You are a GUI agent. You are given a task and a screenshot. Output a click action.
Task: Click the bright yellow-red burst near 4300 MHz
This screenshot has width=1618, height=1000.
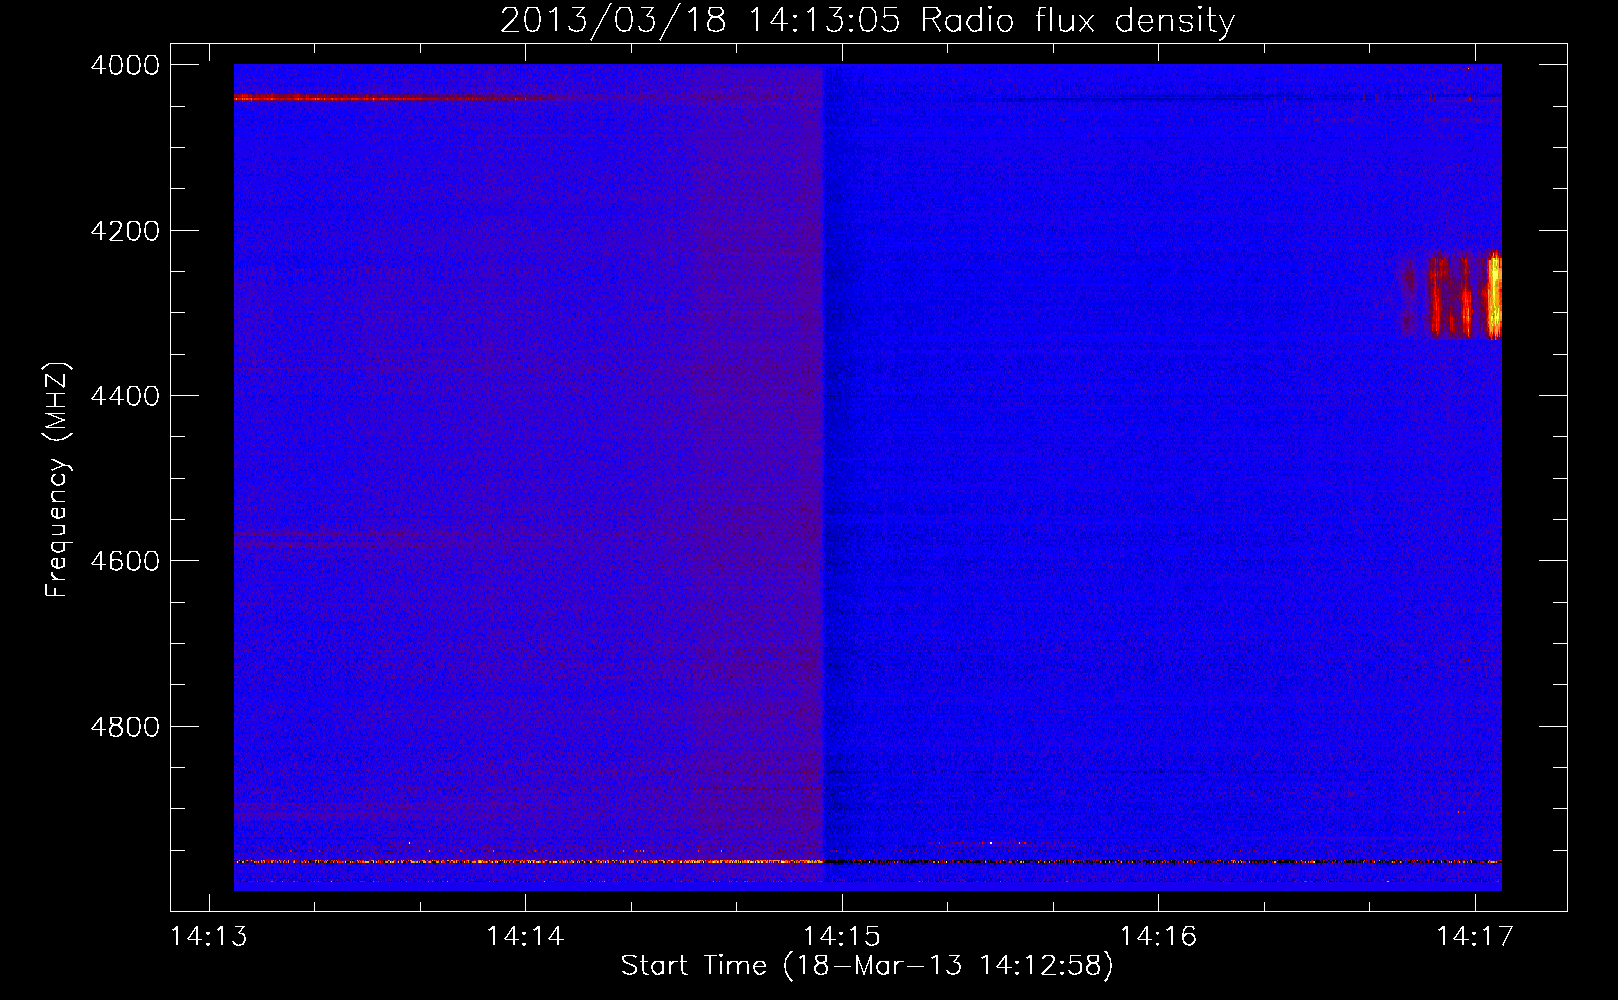point(1452,294)
